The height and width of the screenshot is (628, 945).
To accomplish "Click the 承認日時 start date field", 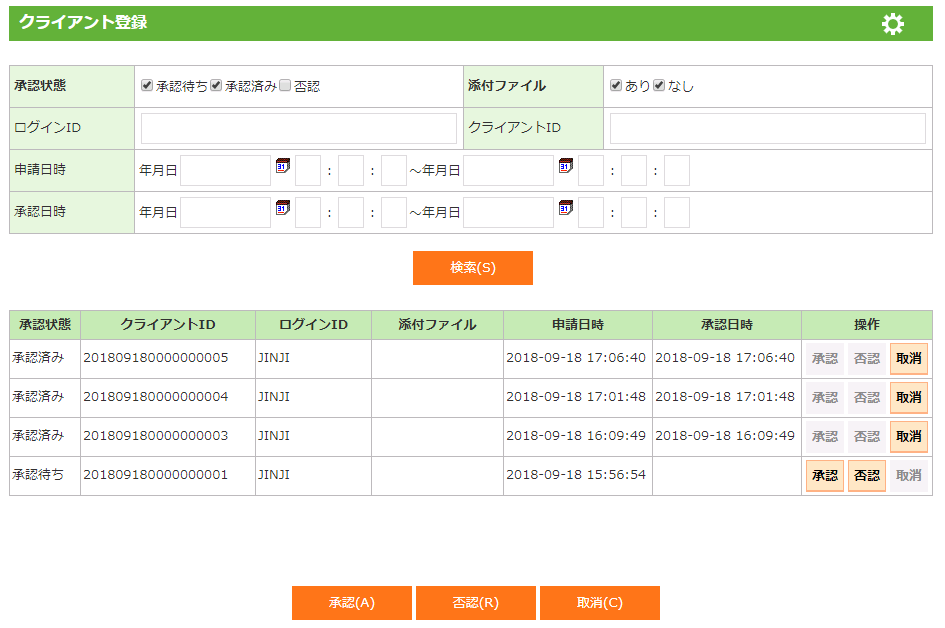I will pyautogui.click(x=225, y=213).
